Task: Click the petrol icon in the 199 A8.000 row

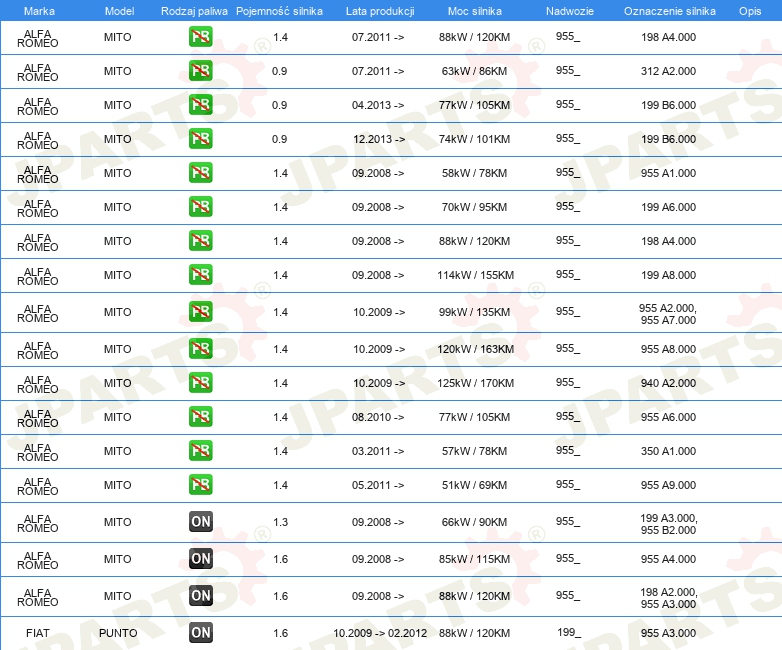Action: (200, 274)
